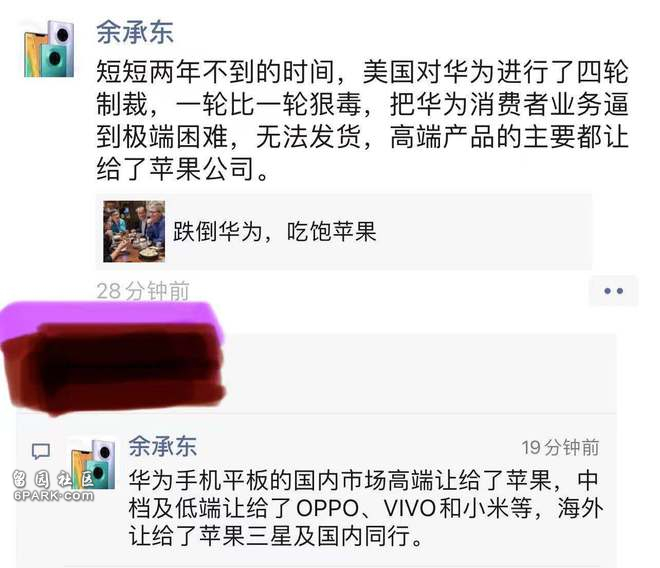Screen dimensions: 660x568
Task: Tap the post text about 美国对华为 sanctions
Action: coord(362,120)
